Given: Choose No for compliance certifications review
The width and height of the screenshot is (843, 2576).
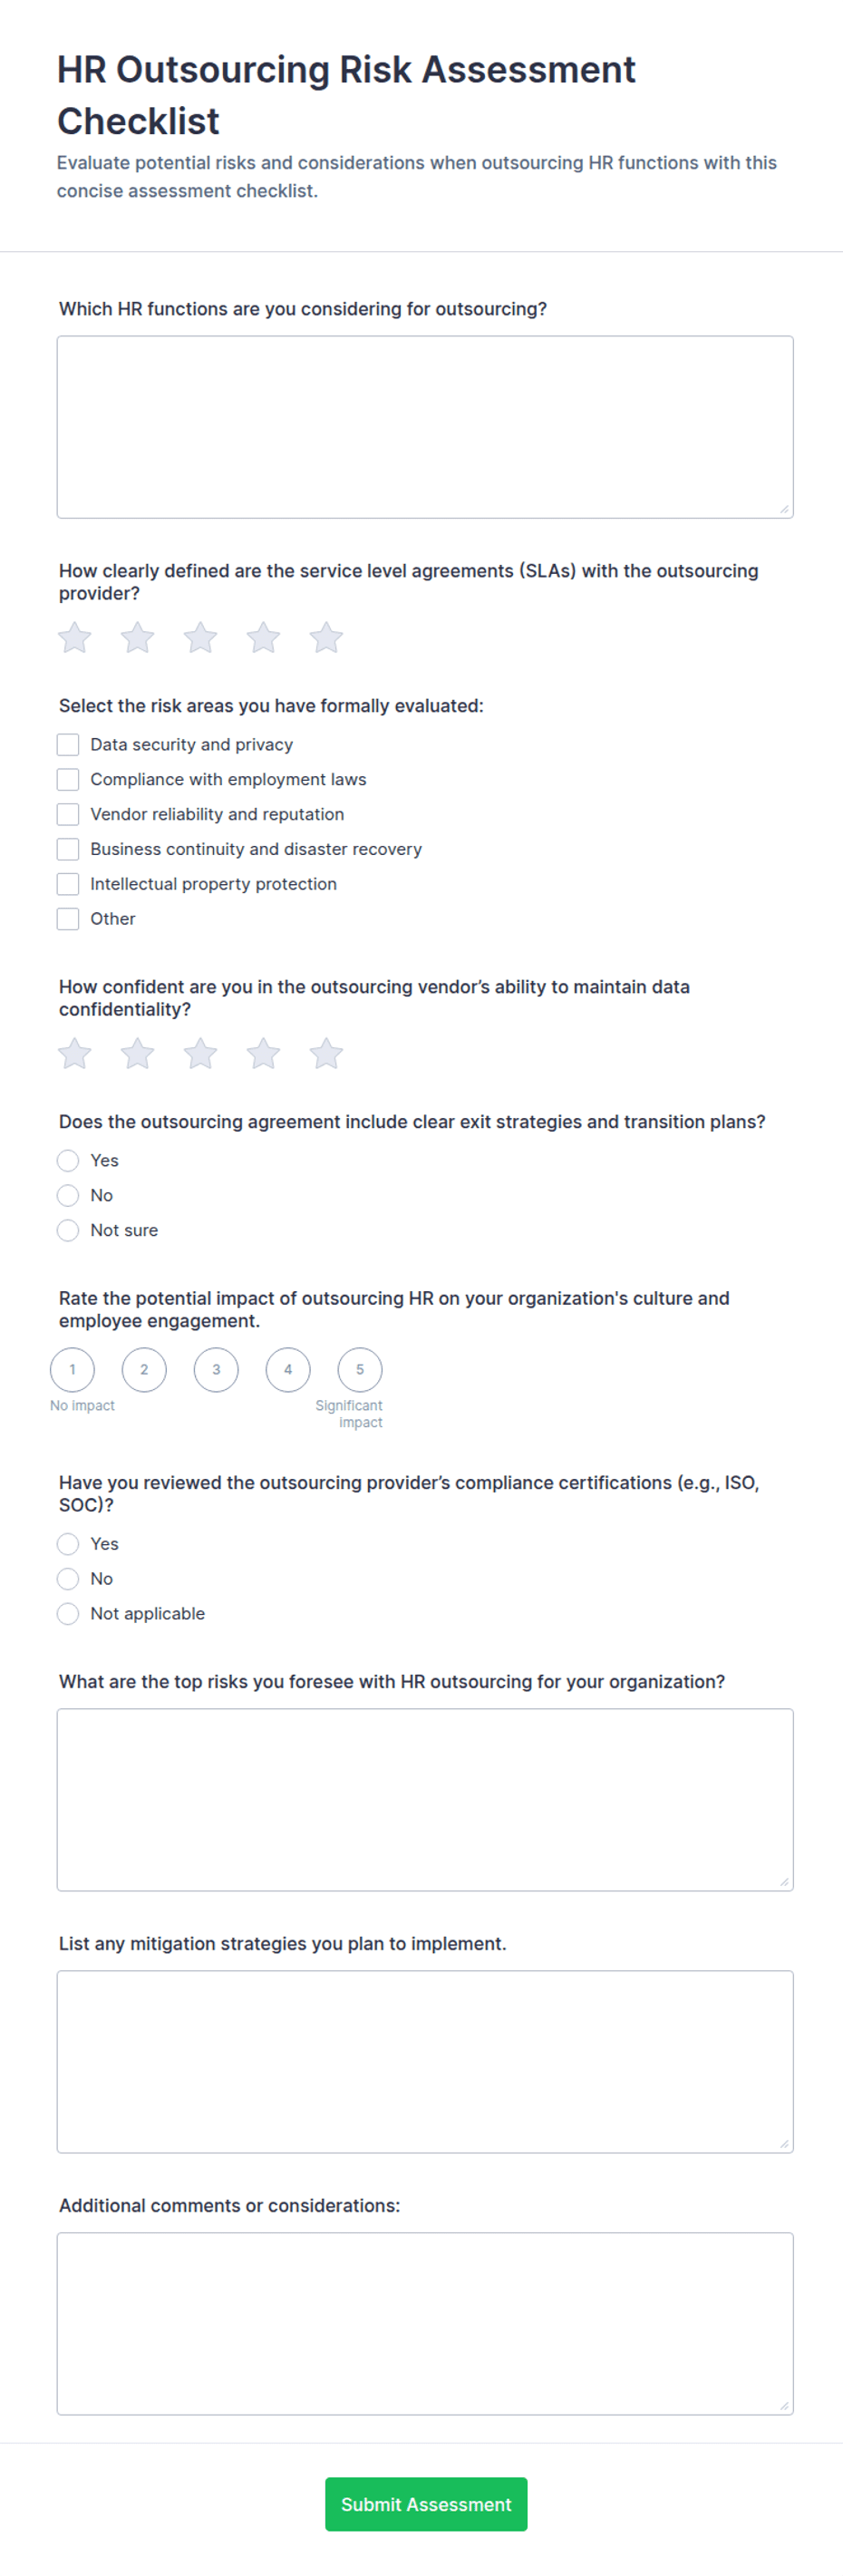Looking at the screenshot, I should pos(68,1578).
